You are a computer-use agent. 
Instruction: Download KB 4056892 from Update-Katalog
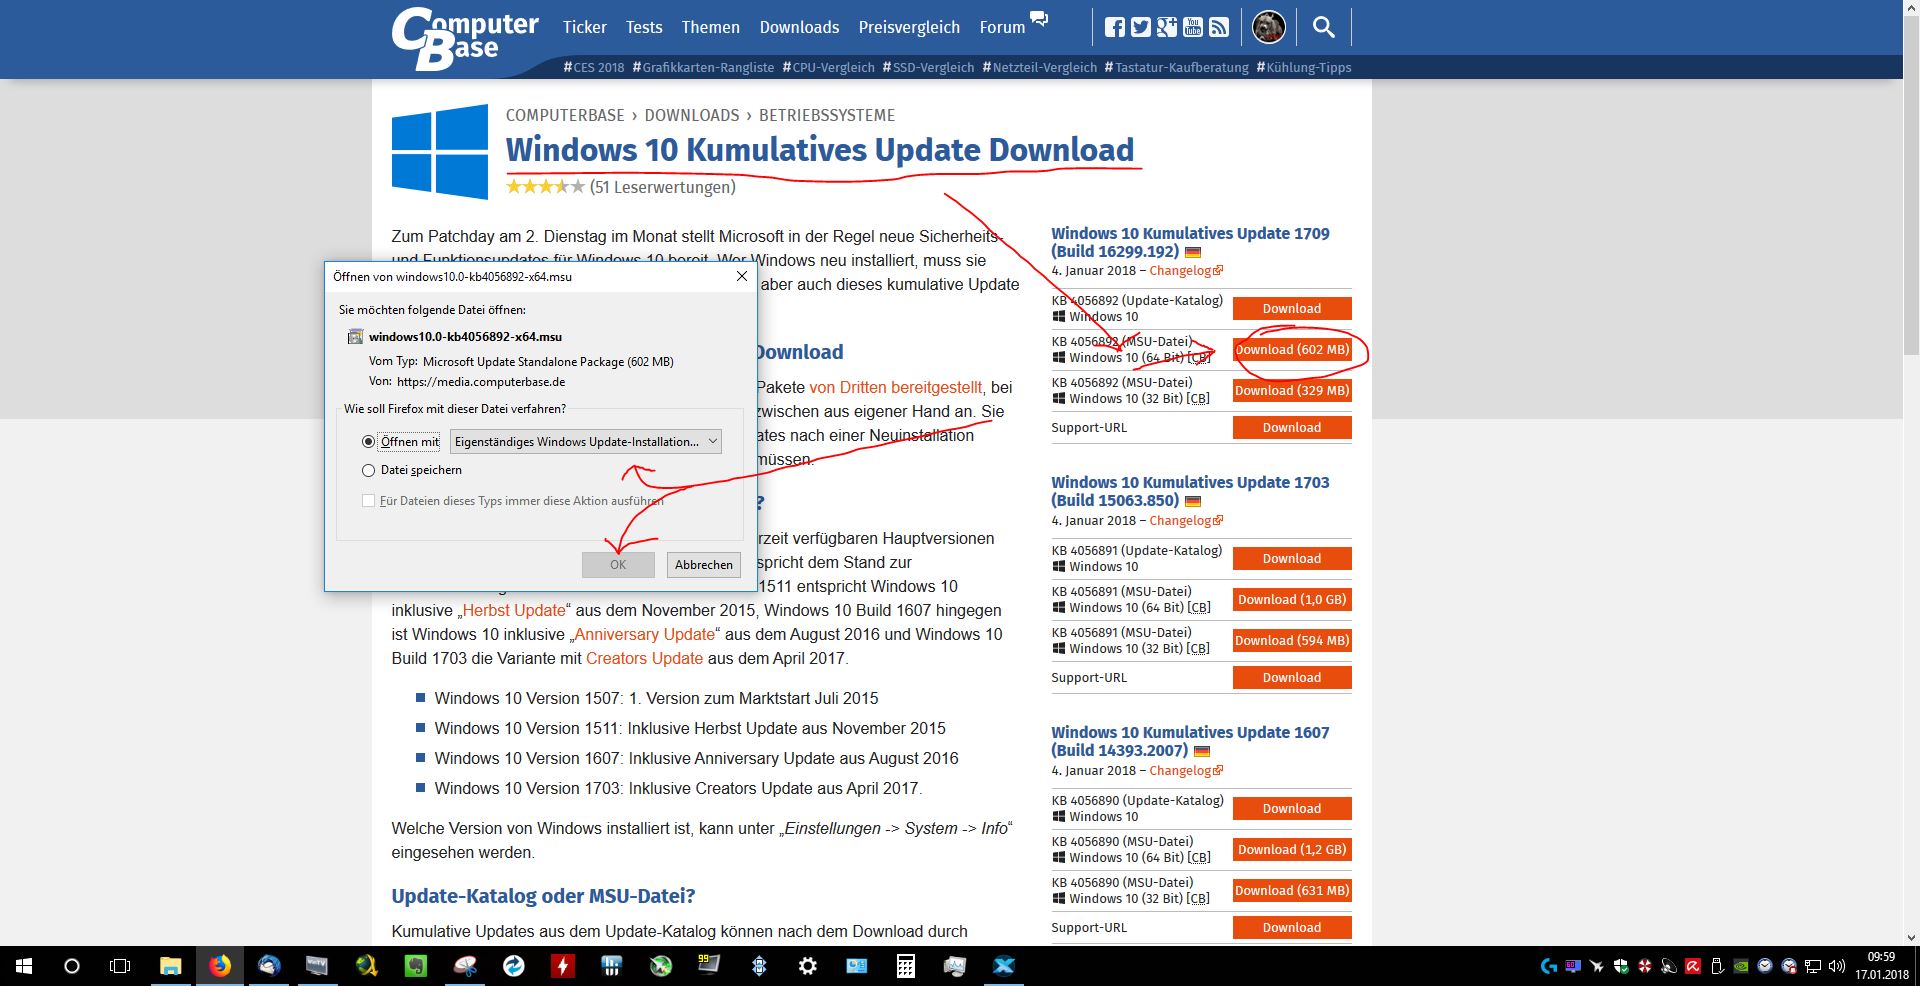pyautogui.click(x=1292, y=309)
